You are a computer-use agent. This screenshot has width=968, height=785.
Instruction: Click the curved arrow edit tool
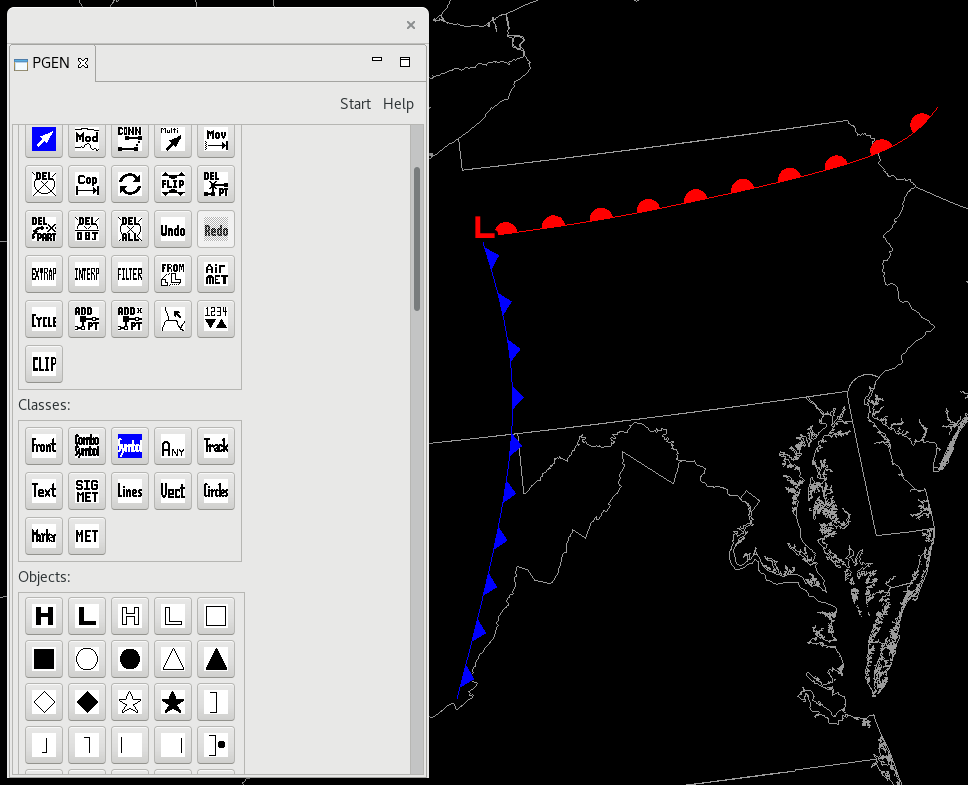coord(173,319)
